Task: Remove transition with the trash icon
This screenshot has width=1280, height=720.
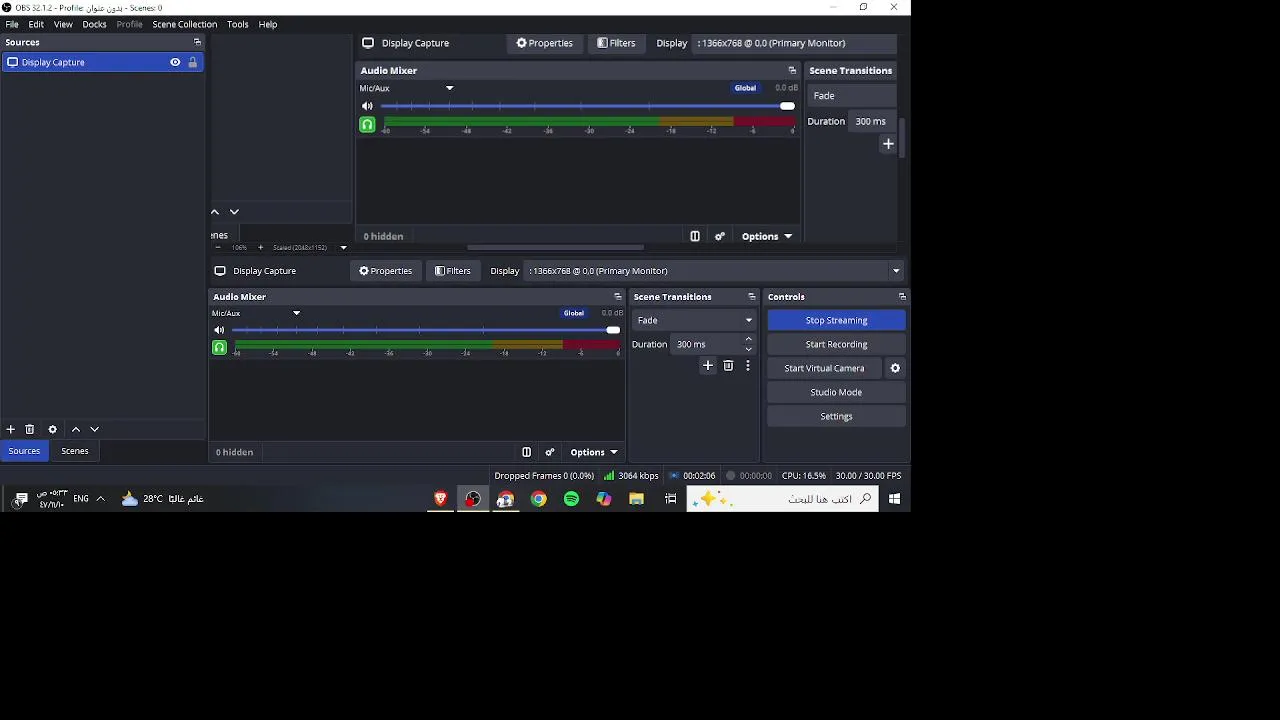Action: (728, 366)
